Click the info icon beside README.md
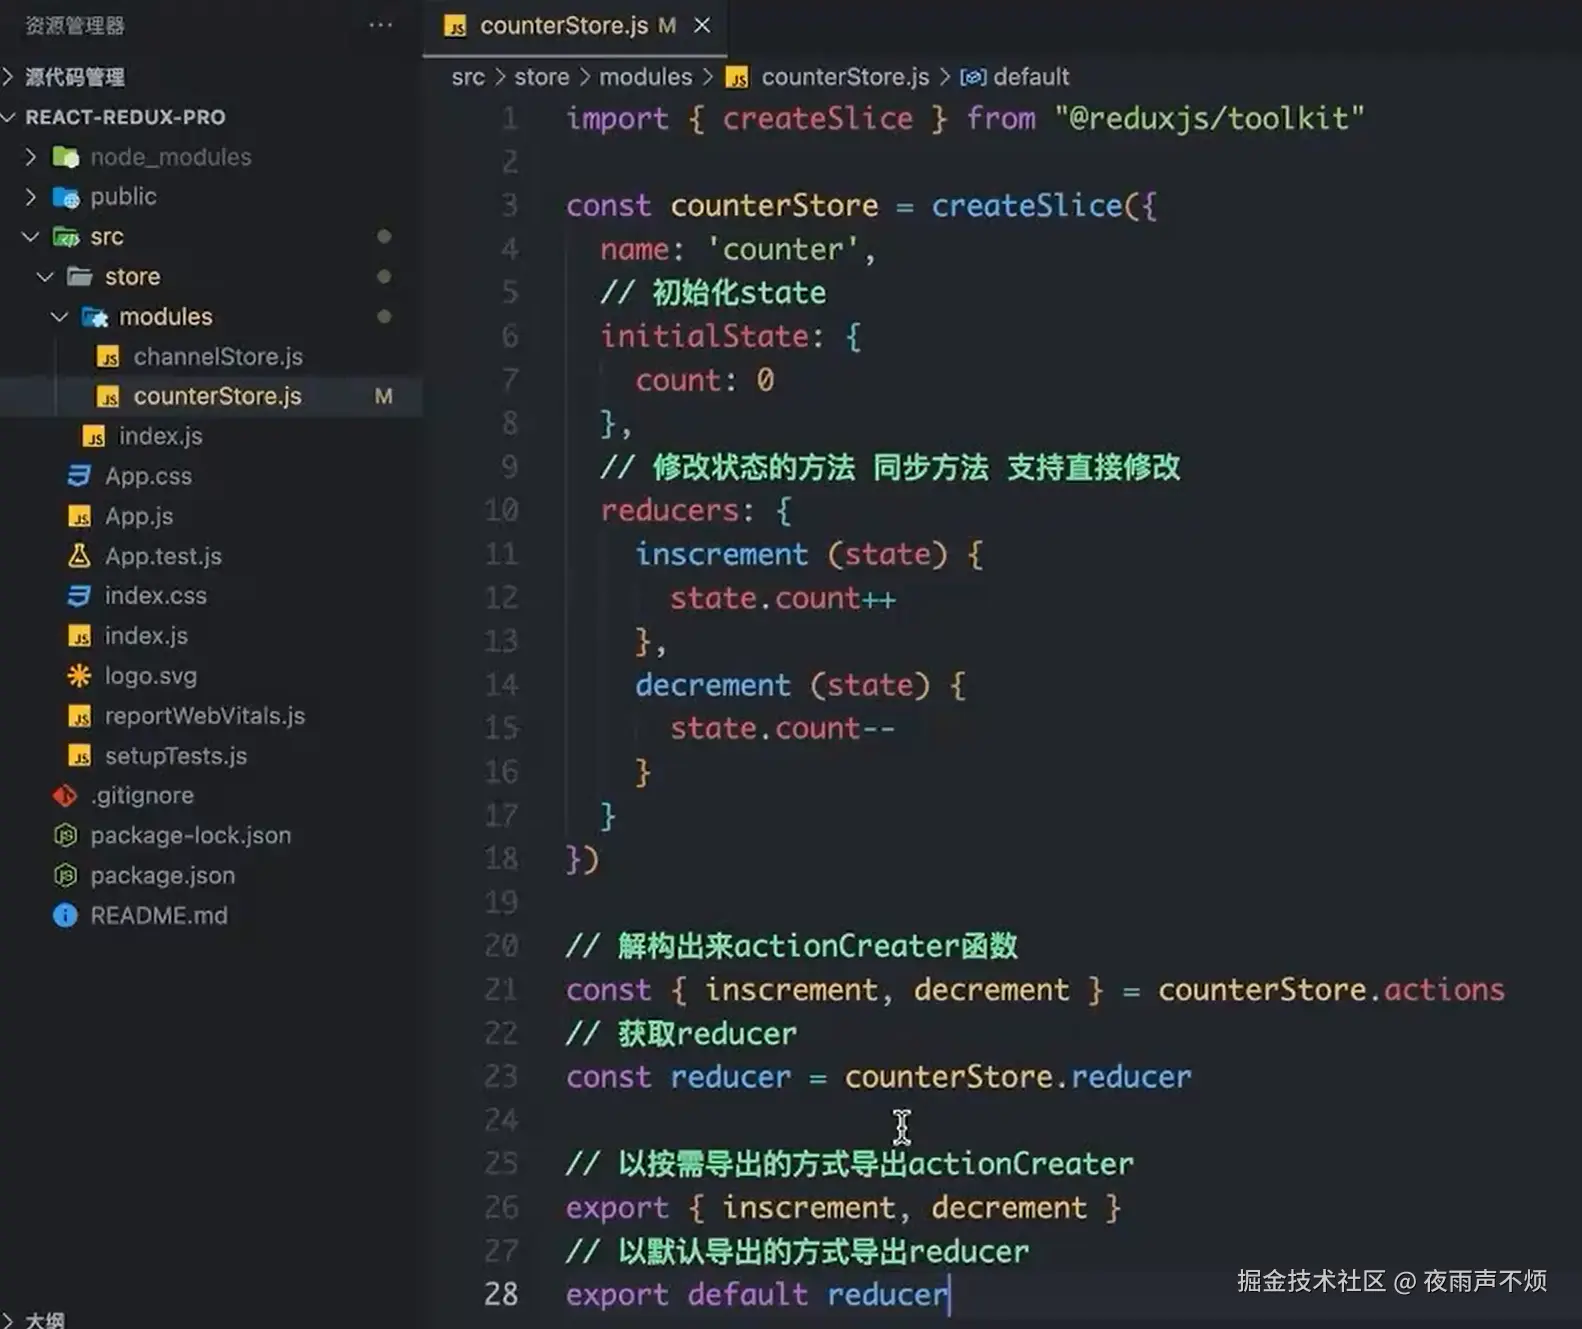Viewport: 1582px width, 1329px height. [x=65, y=915]
